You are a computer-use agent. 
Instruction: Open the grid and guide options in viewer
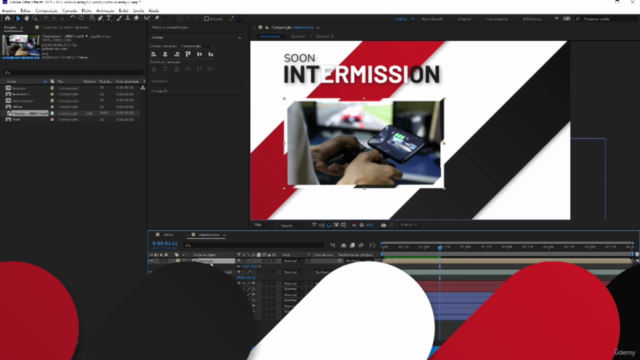point(343,225)
